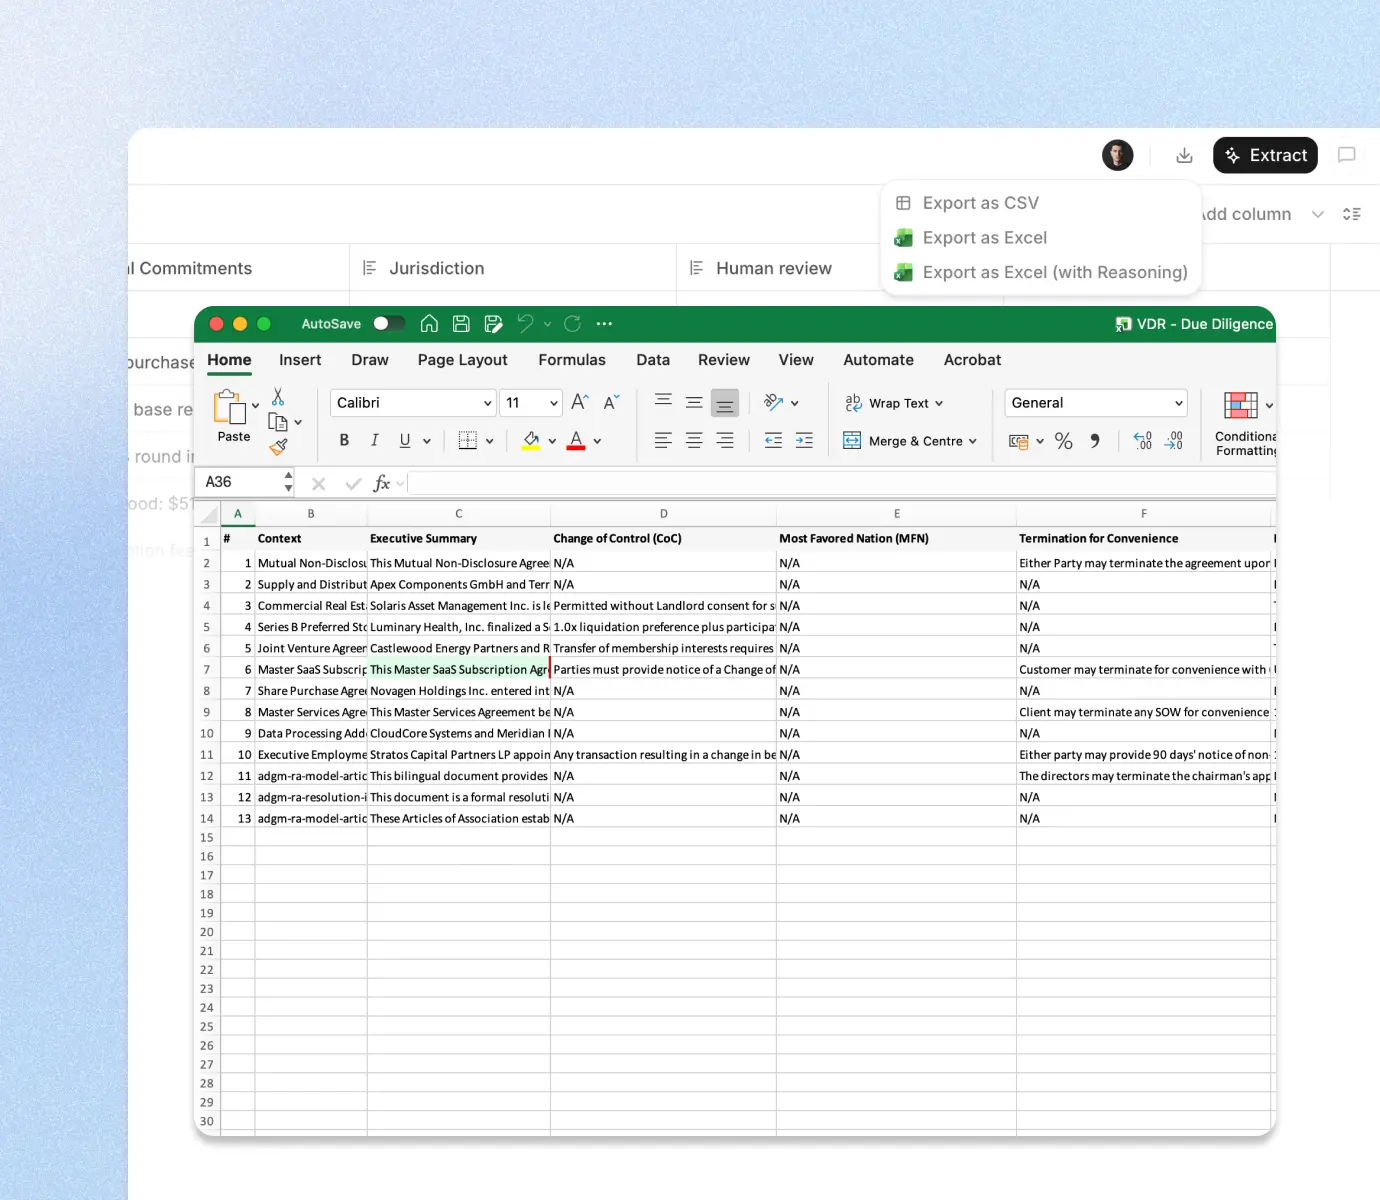Expand the chevron next to Add column
1380x1200 pixels.
coord(1318,214)
